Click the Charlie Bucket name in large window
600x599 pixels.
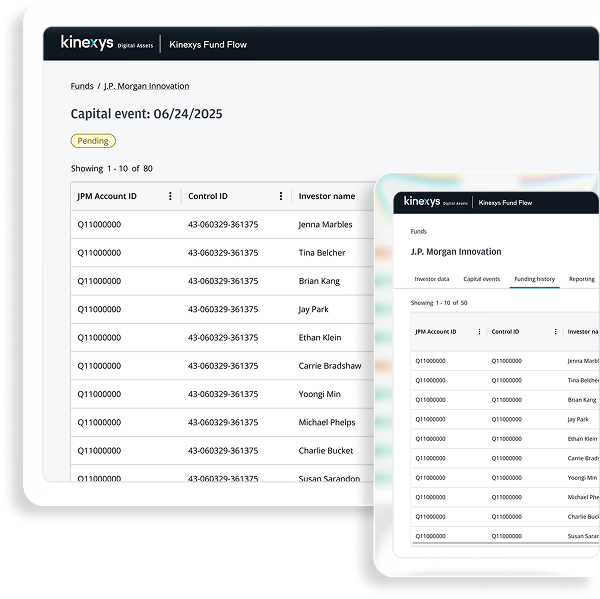click(326, 451)
